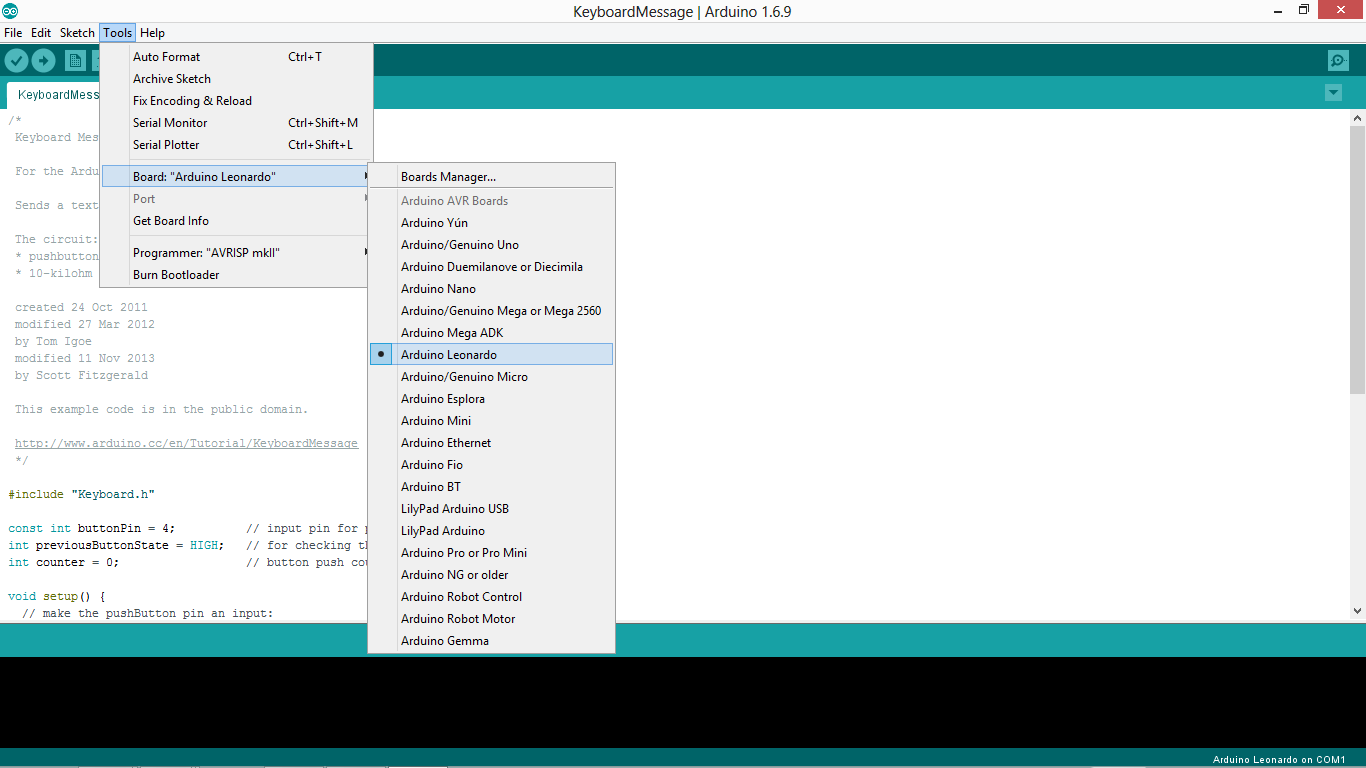Select Arduino Nano board
The width and height of the screenshot is (1366, 768).
point(491,289)
